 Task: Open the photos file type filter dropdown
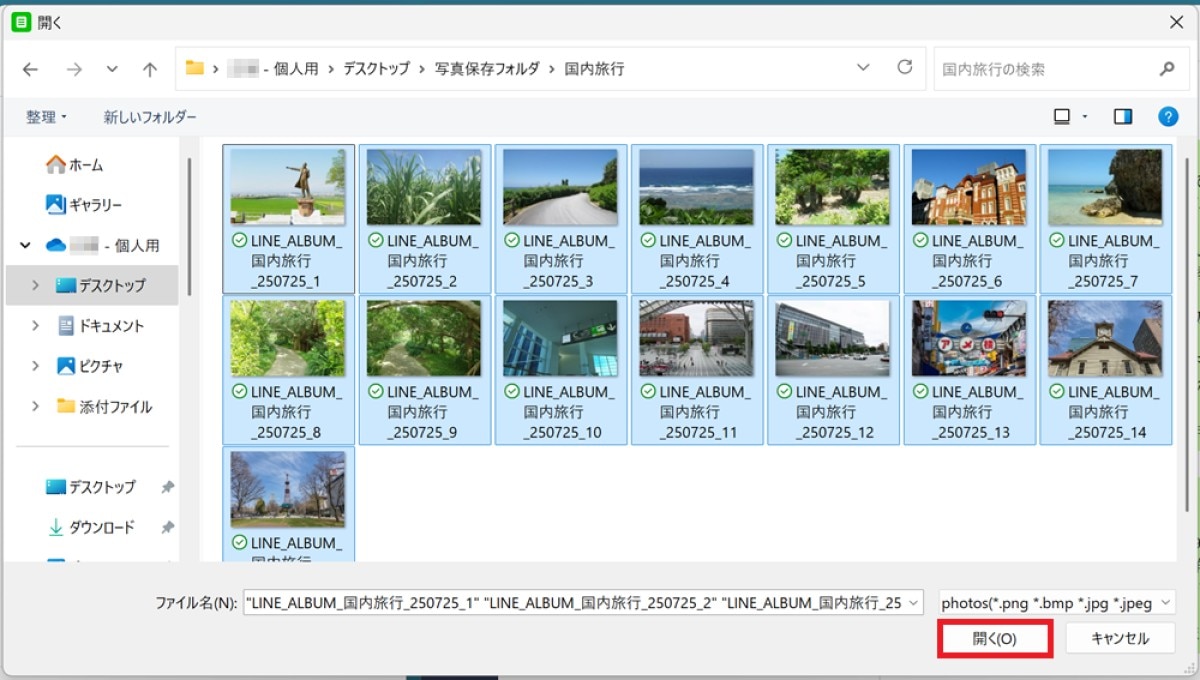(1057, 603)
